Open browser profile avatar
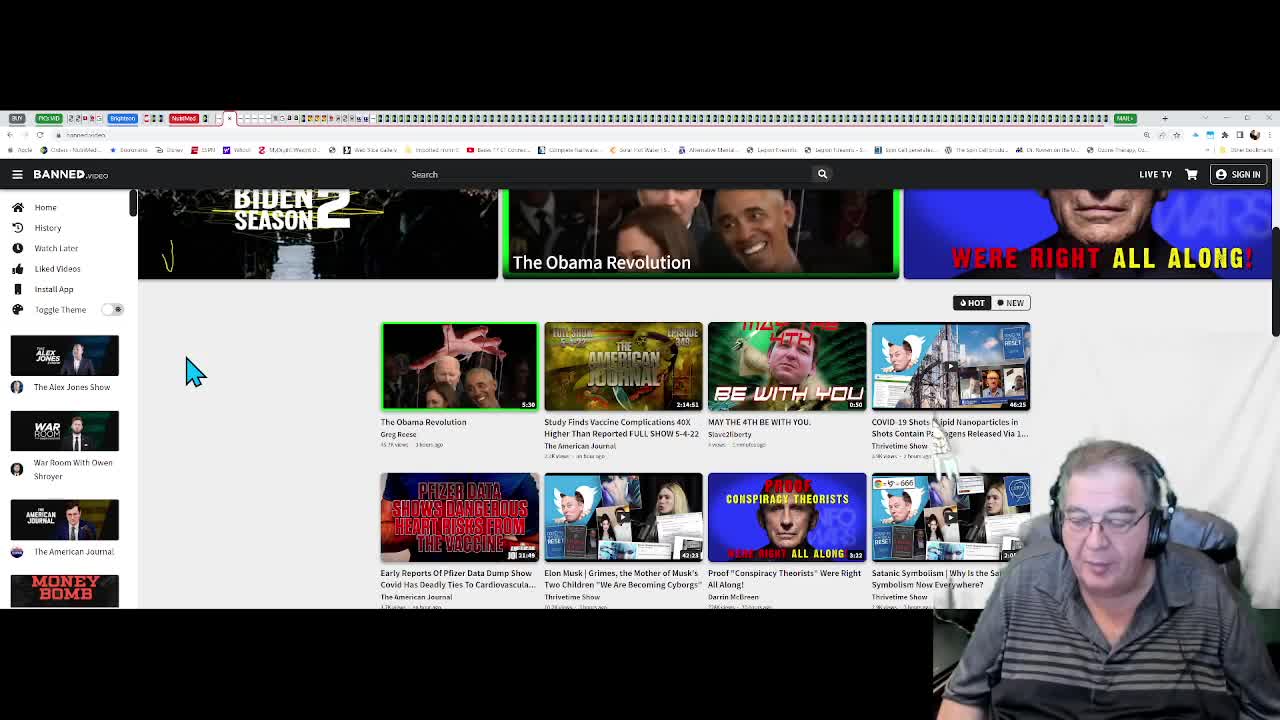The image size is (1280, 720). pos(1255,135)
